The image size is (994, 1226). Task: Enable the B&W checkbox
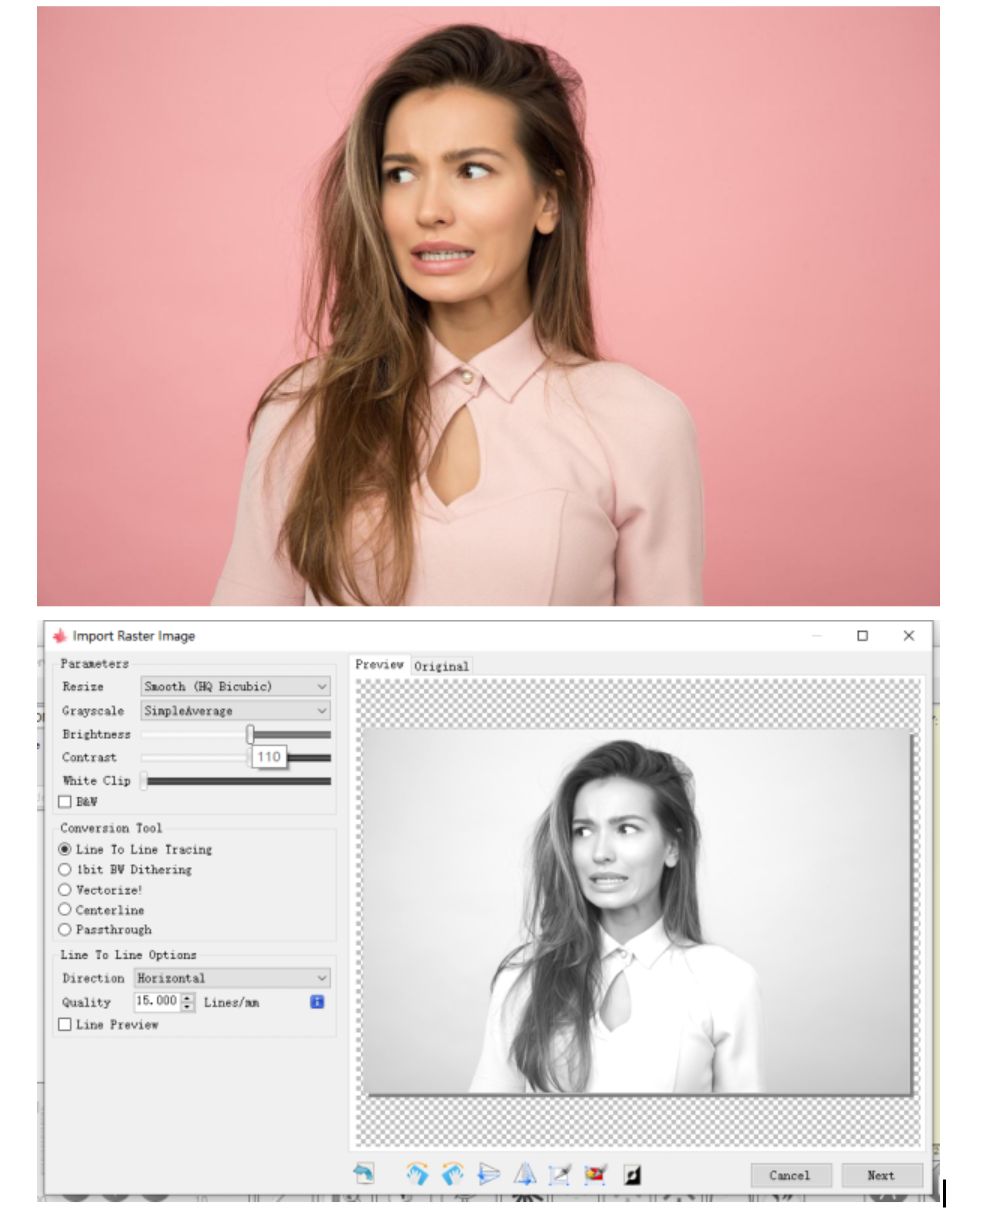click(x=66, y=802)
